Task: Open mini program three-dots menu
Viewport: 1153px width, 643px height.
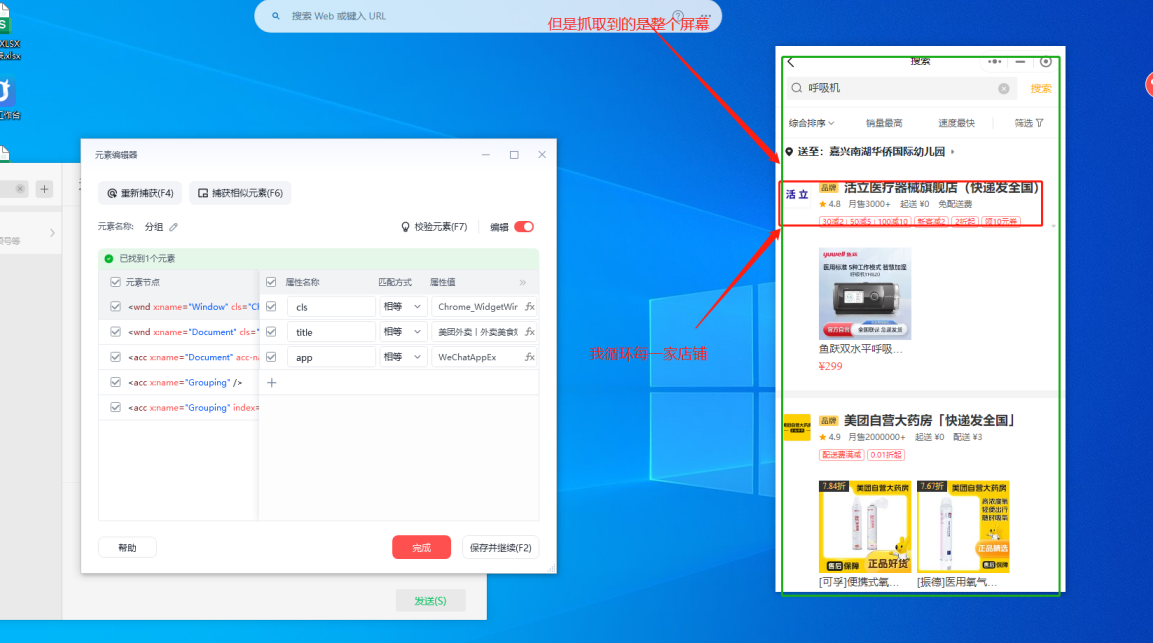Action: coord(994,62)
